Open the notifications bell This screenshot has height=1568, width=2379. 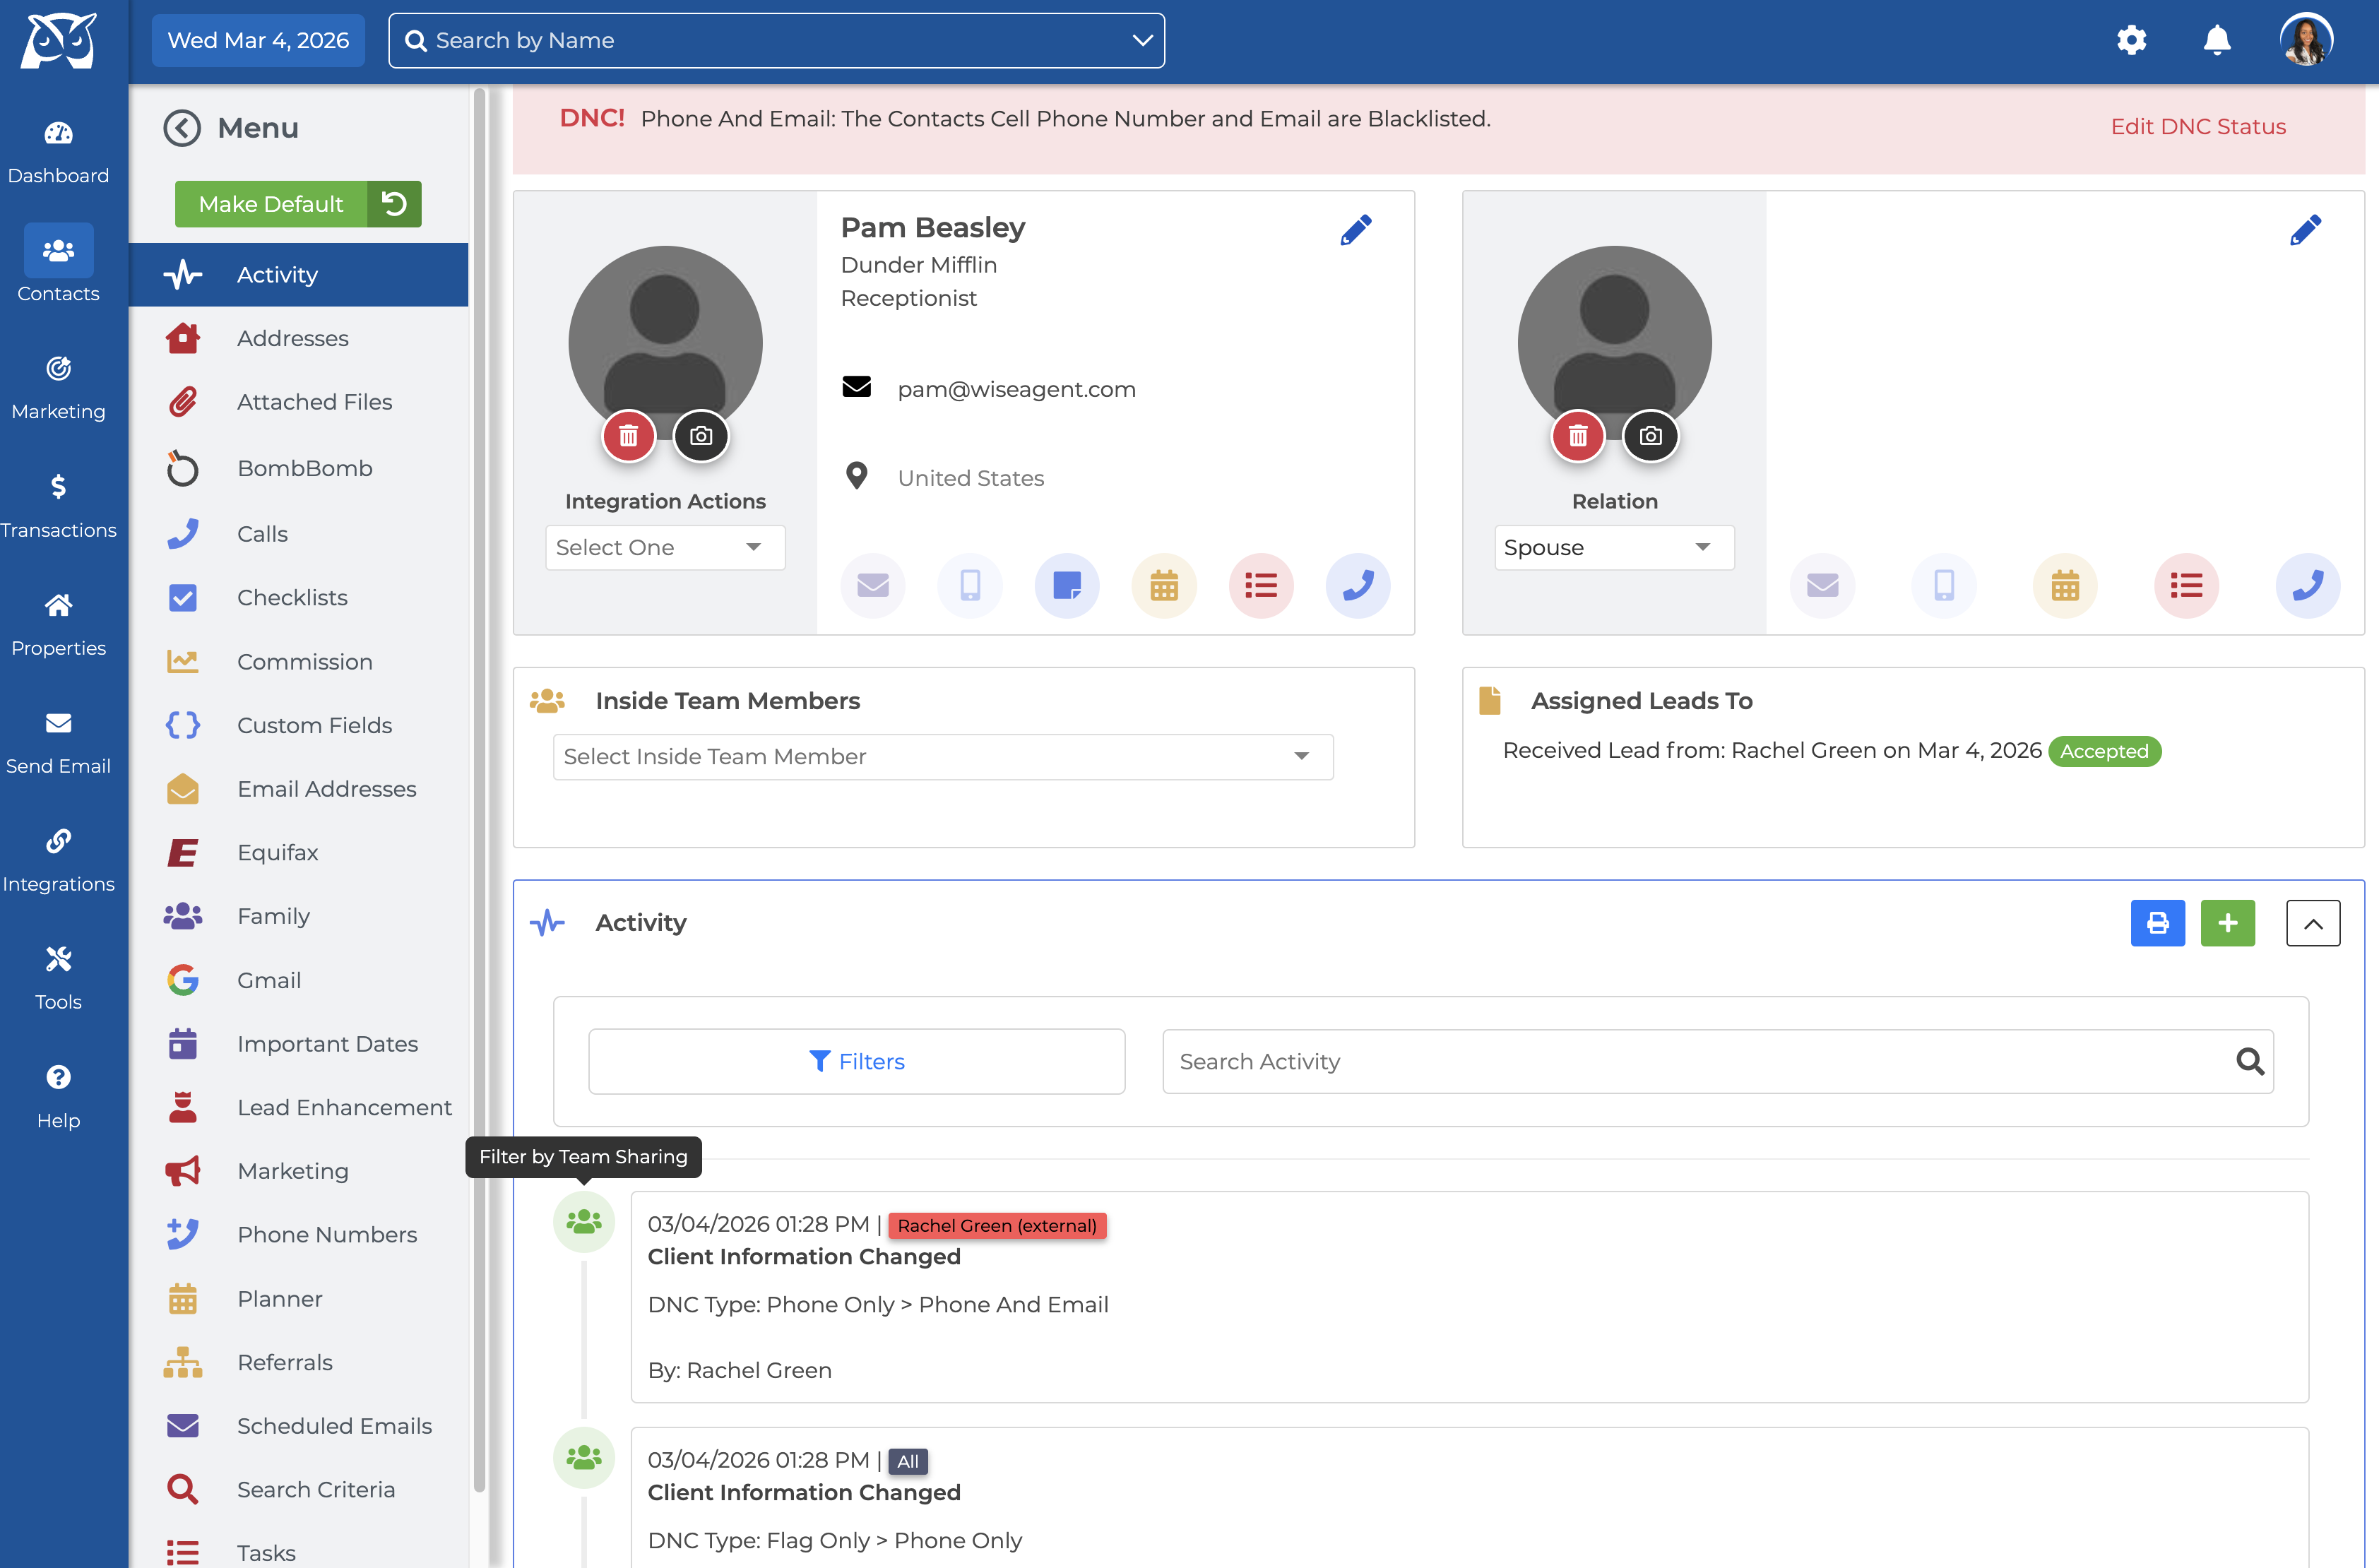click(2217, 40)
